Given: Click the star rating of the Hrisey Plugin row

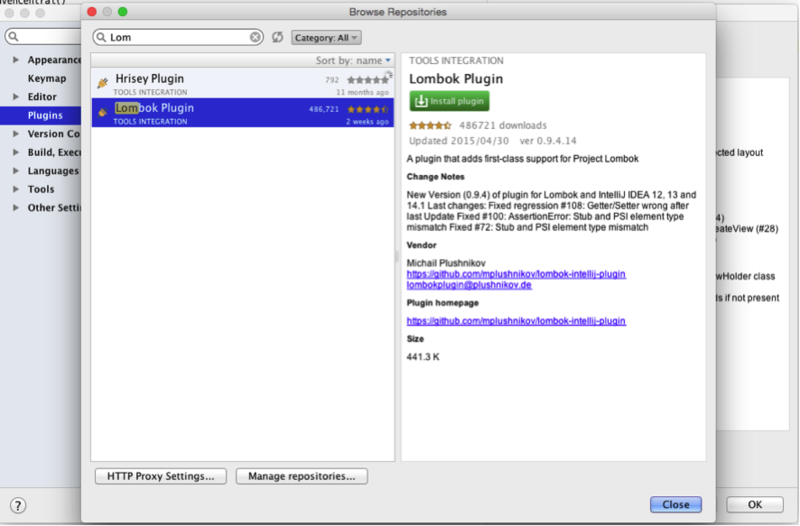Looking at the screenshot, I should [367, 80].
